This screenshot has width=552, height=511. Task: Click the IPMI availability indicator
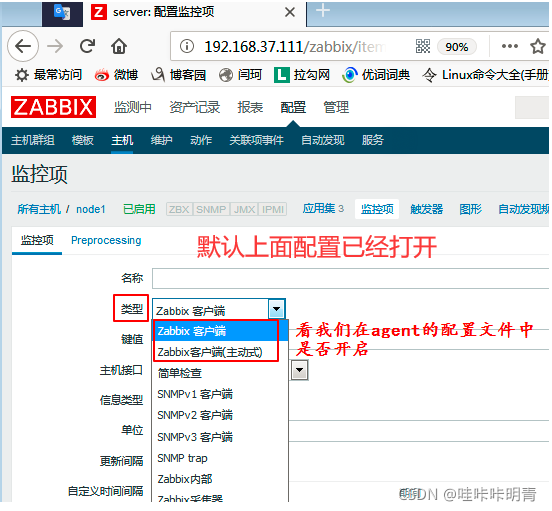[x=272, y=209]
